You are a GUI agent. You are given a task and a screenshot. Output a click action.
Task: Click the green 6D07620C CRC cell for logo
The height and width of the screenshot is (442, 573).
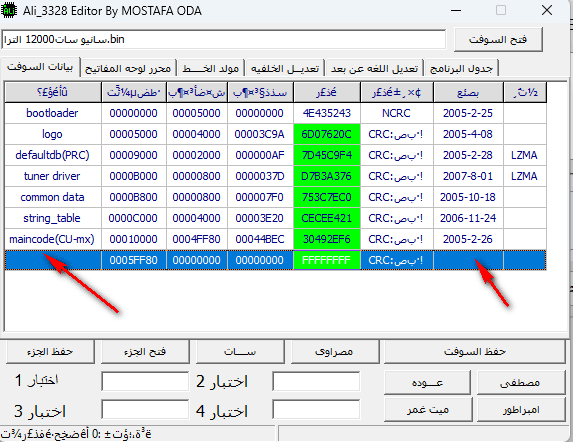tap(327, 134)
